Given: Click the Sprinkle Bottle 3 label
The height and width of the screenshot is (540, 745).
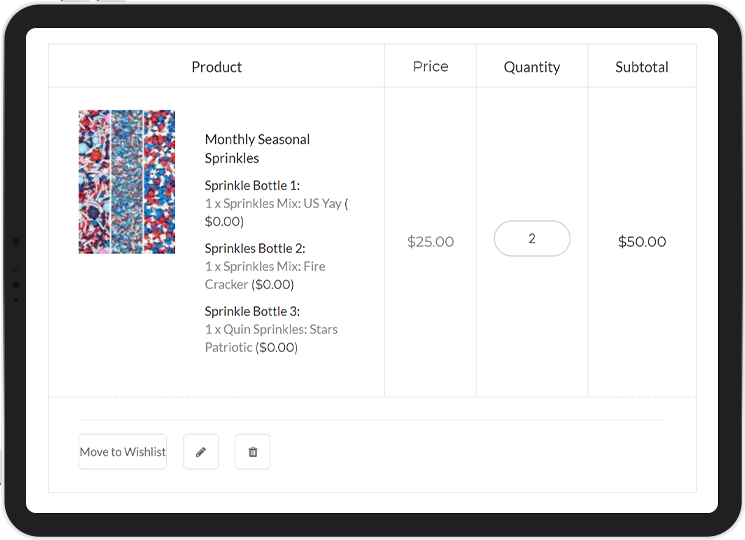Looking at the screenshot, I should 252,312.
